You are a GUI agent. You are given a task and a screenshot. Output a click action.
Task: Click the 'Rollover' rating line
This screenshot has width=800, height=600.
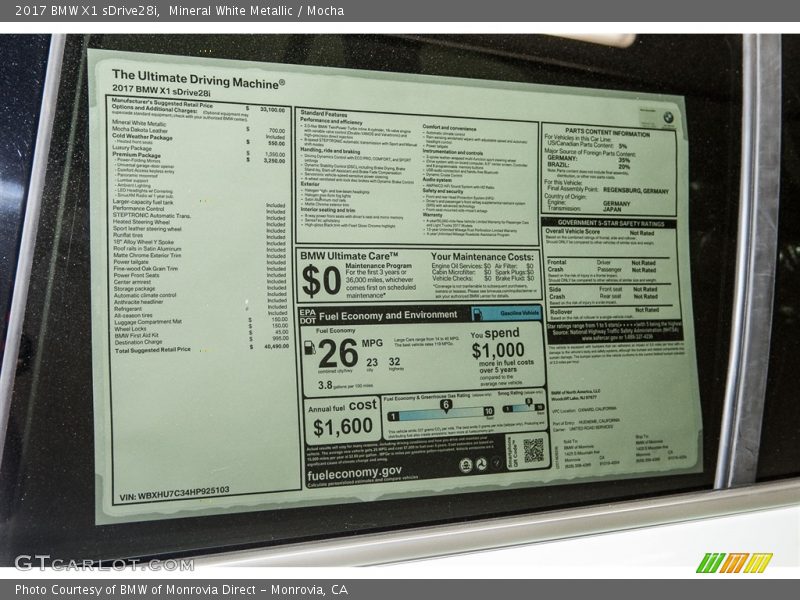coord(604,311)
